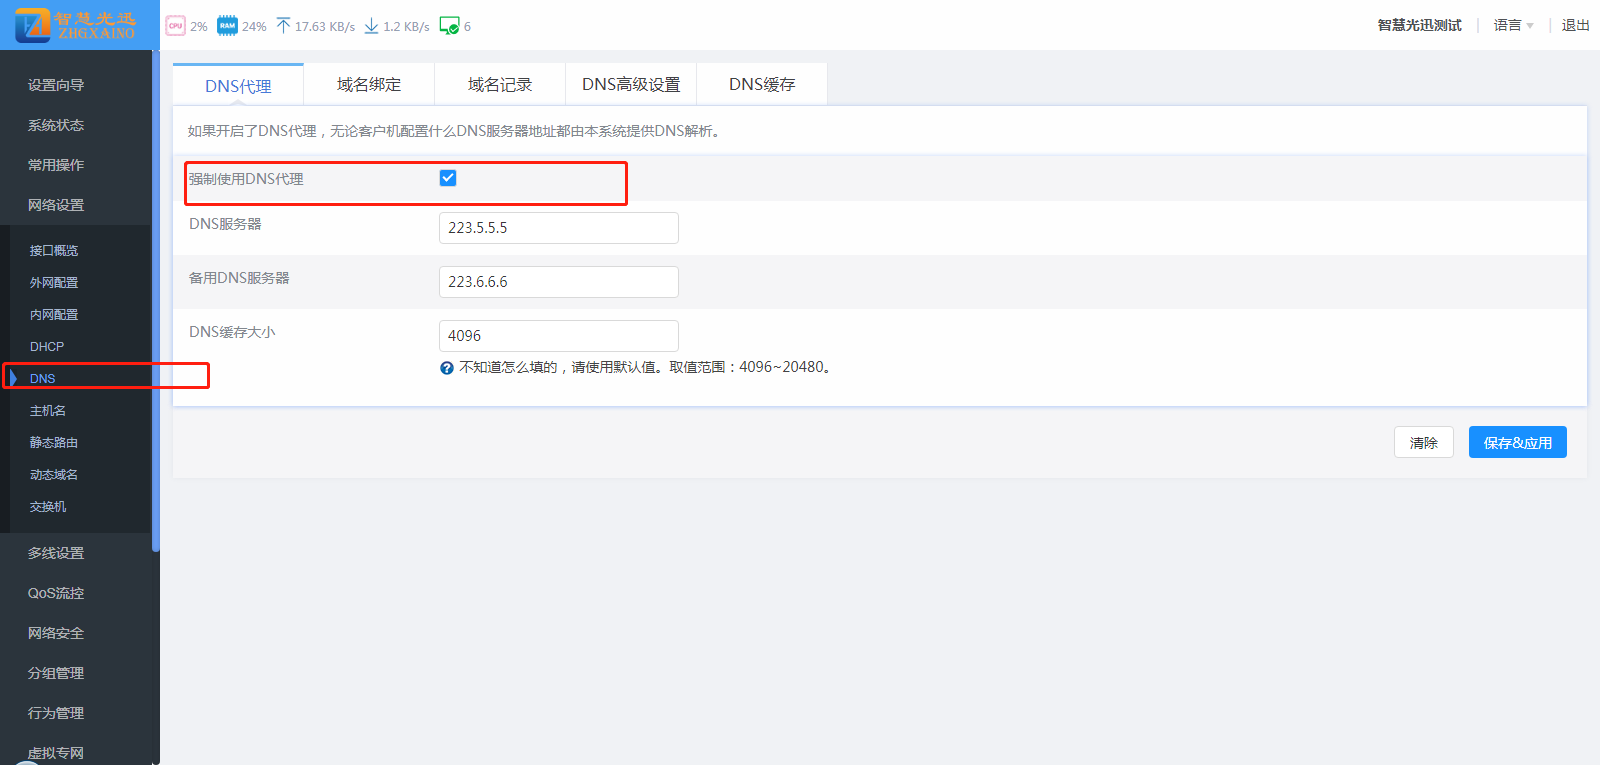1600x765 pixels.
Task: Click the arrow marker beside DNS in sidebar
Action: tap(13, 378)
